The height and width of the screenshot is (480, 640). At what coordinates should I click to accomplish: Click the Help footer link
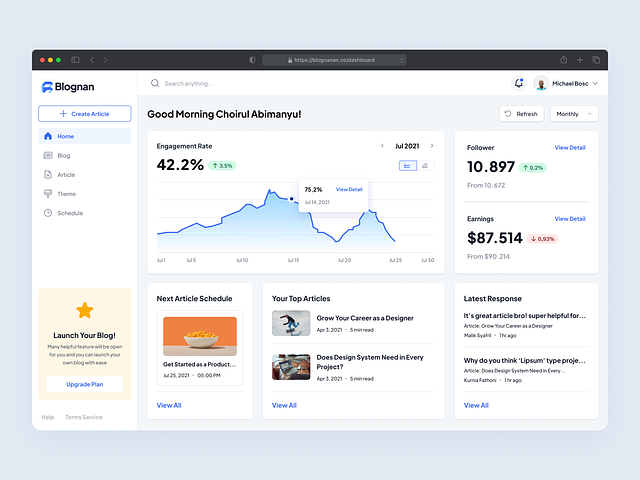[48, 417]
